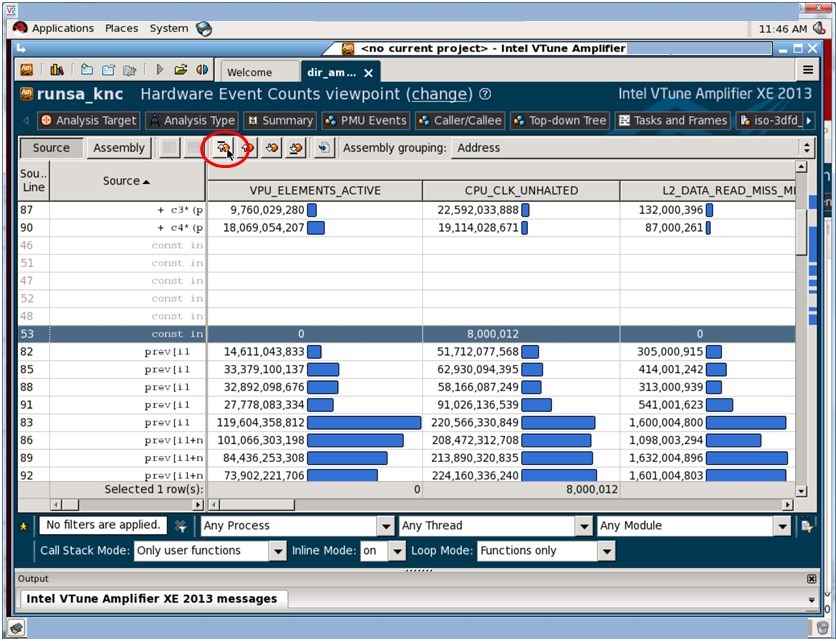Screen dimensions: 836x641
Task: Switch to the PMU Events tab
Action: tap(366, 121)
